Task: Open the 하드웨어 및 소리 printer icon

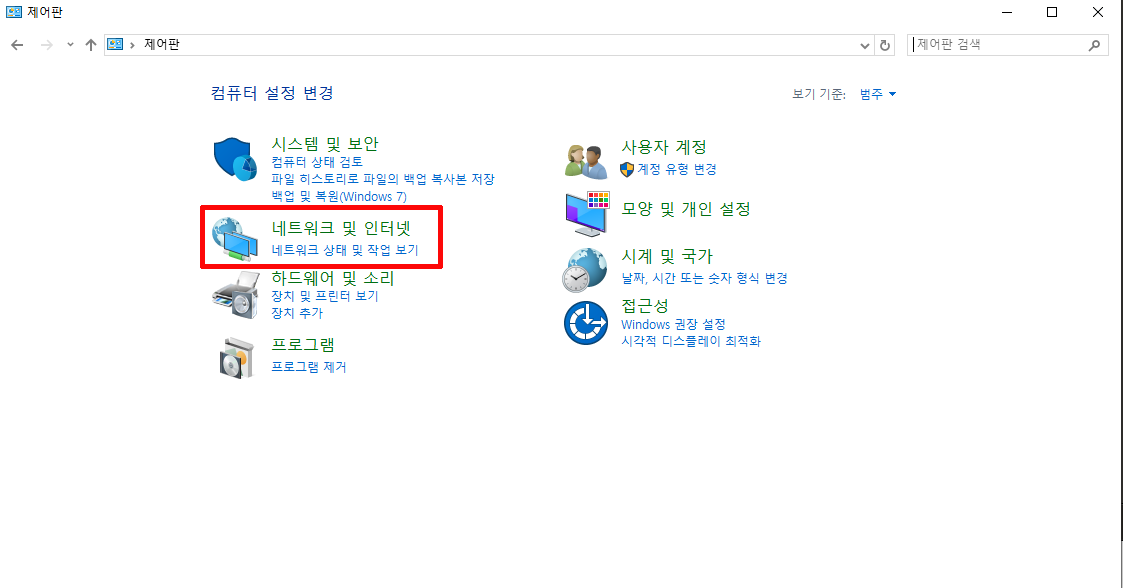Action: (235, 295)
